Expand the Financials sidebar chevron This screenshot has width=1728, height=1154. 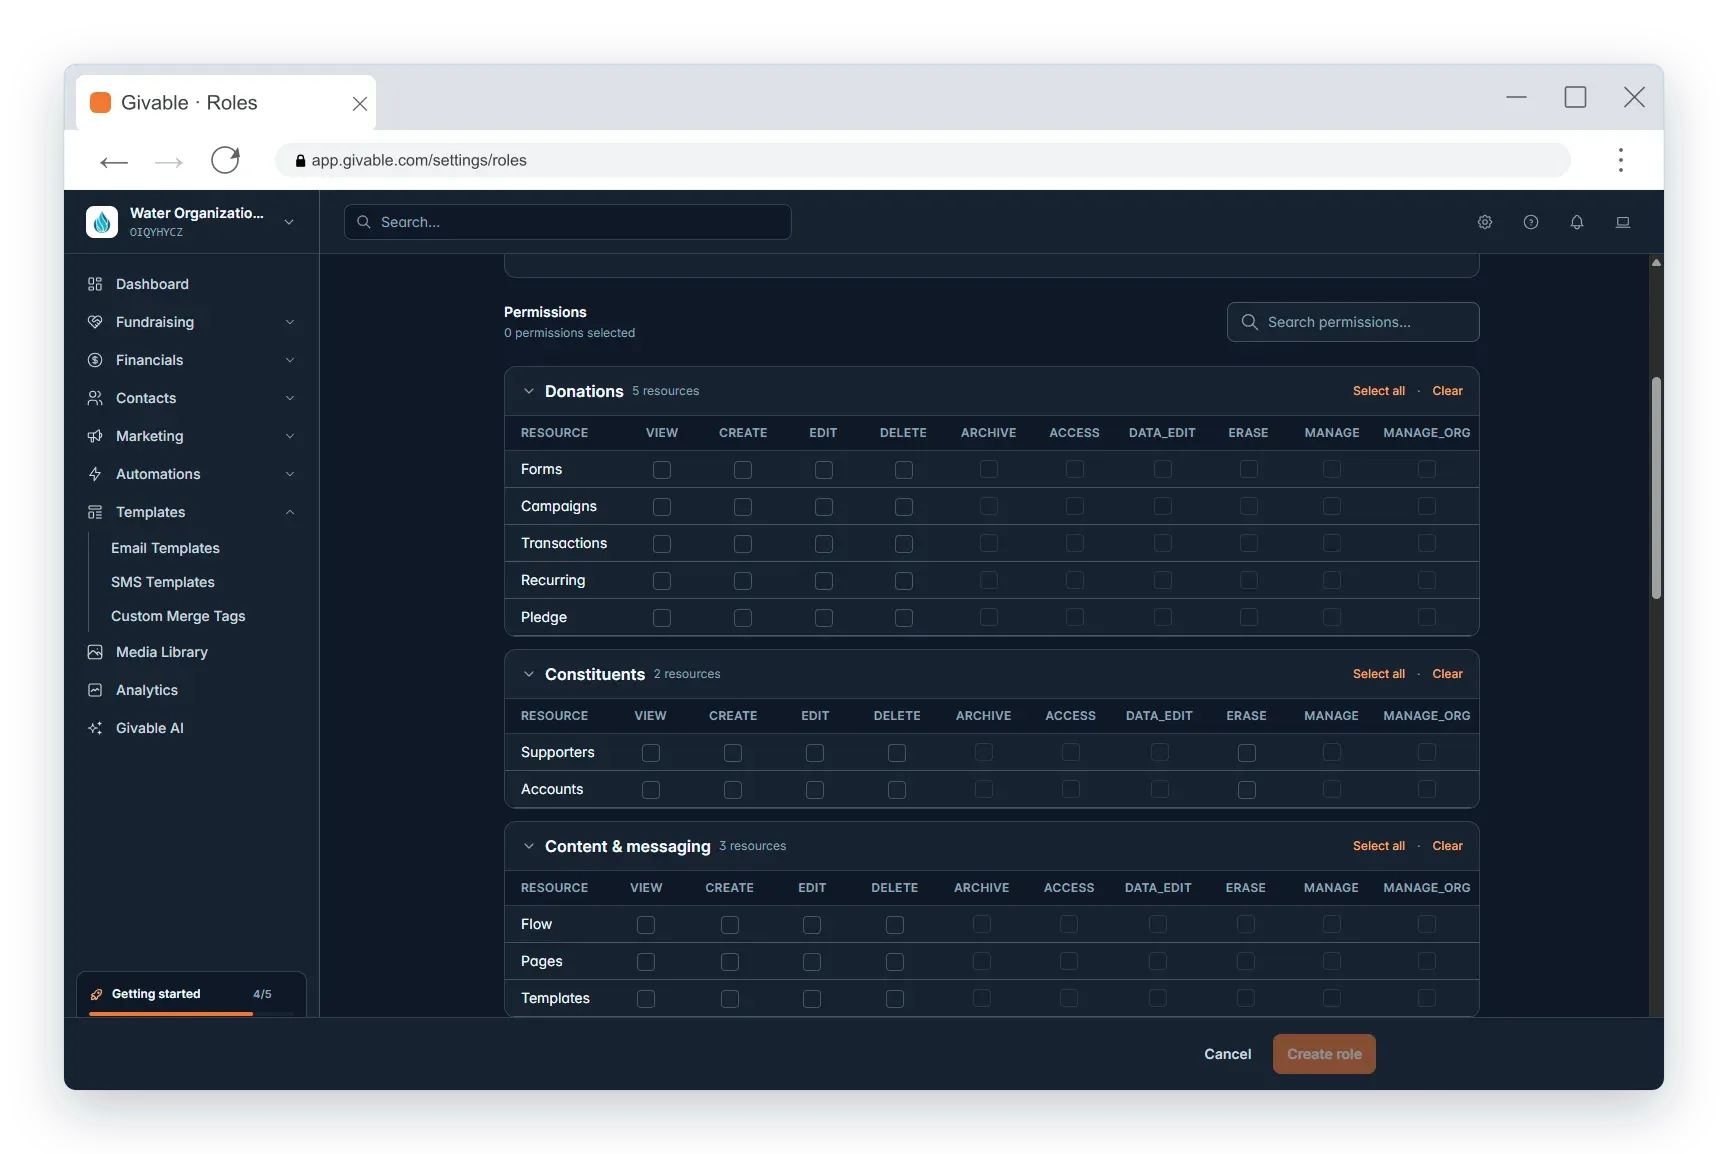click(290, 360)
